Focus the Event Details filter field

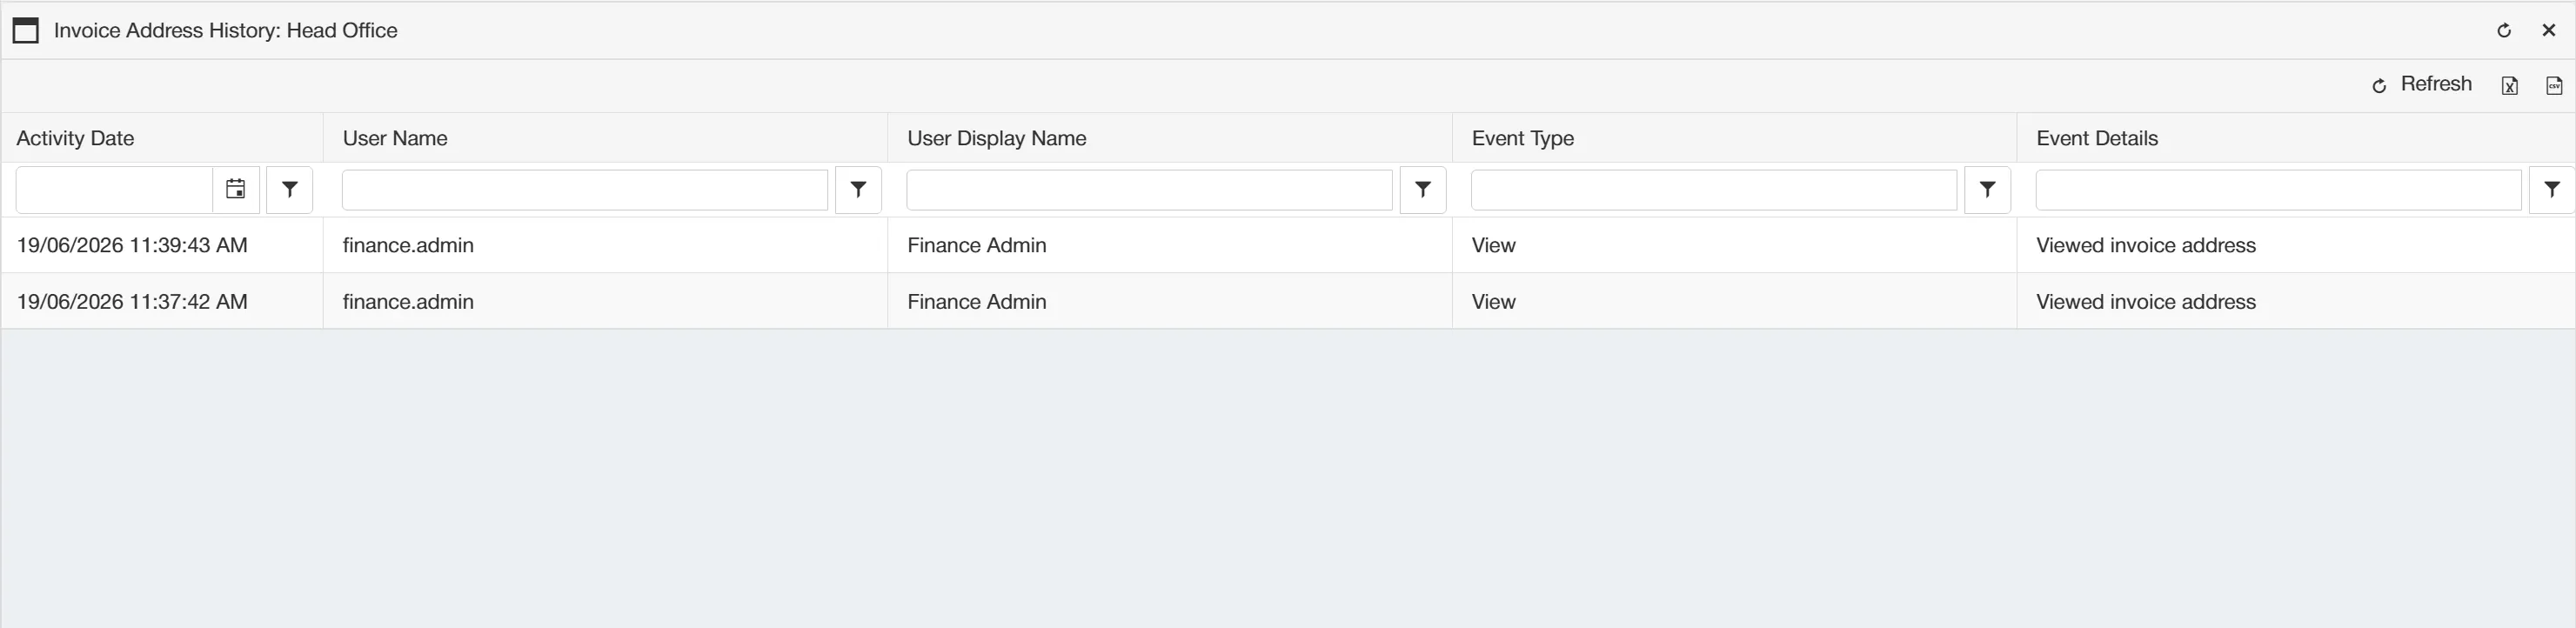tap(2279, 190)
